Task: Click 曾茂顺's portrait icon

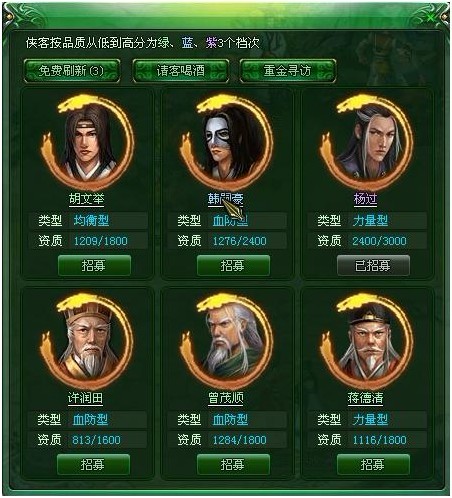Action: pyautogui.click(x=227, y=342)
